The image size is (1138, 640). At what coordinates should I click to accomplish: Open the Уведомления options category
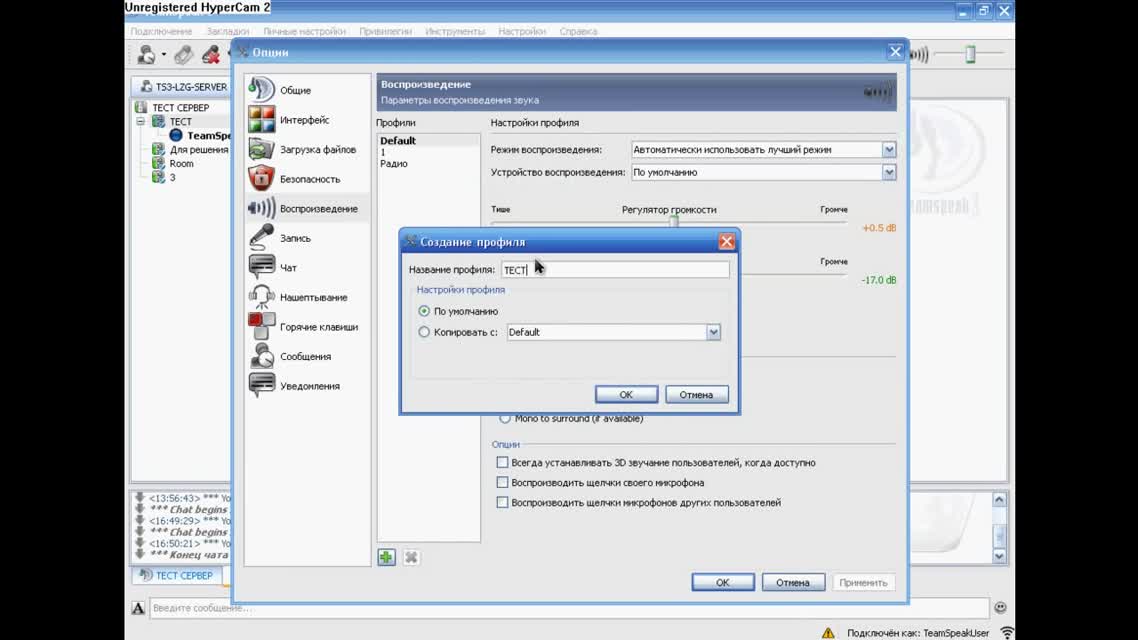coord(307,386)
